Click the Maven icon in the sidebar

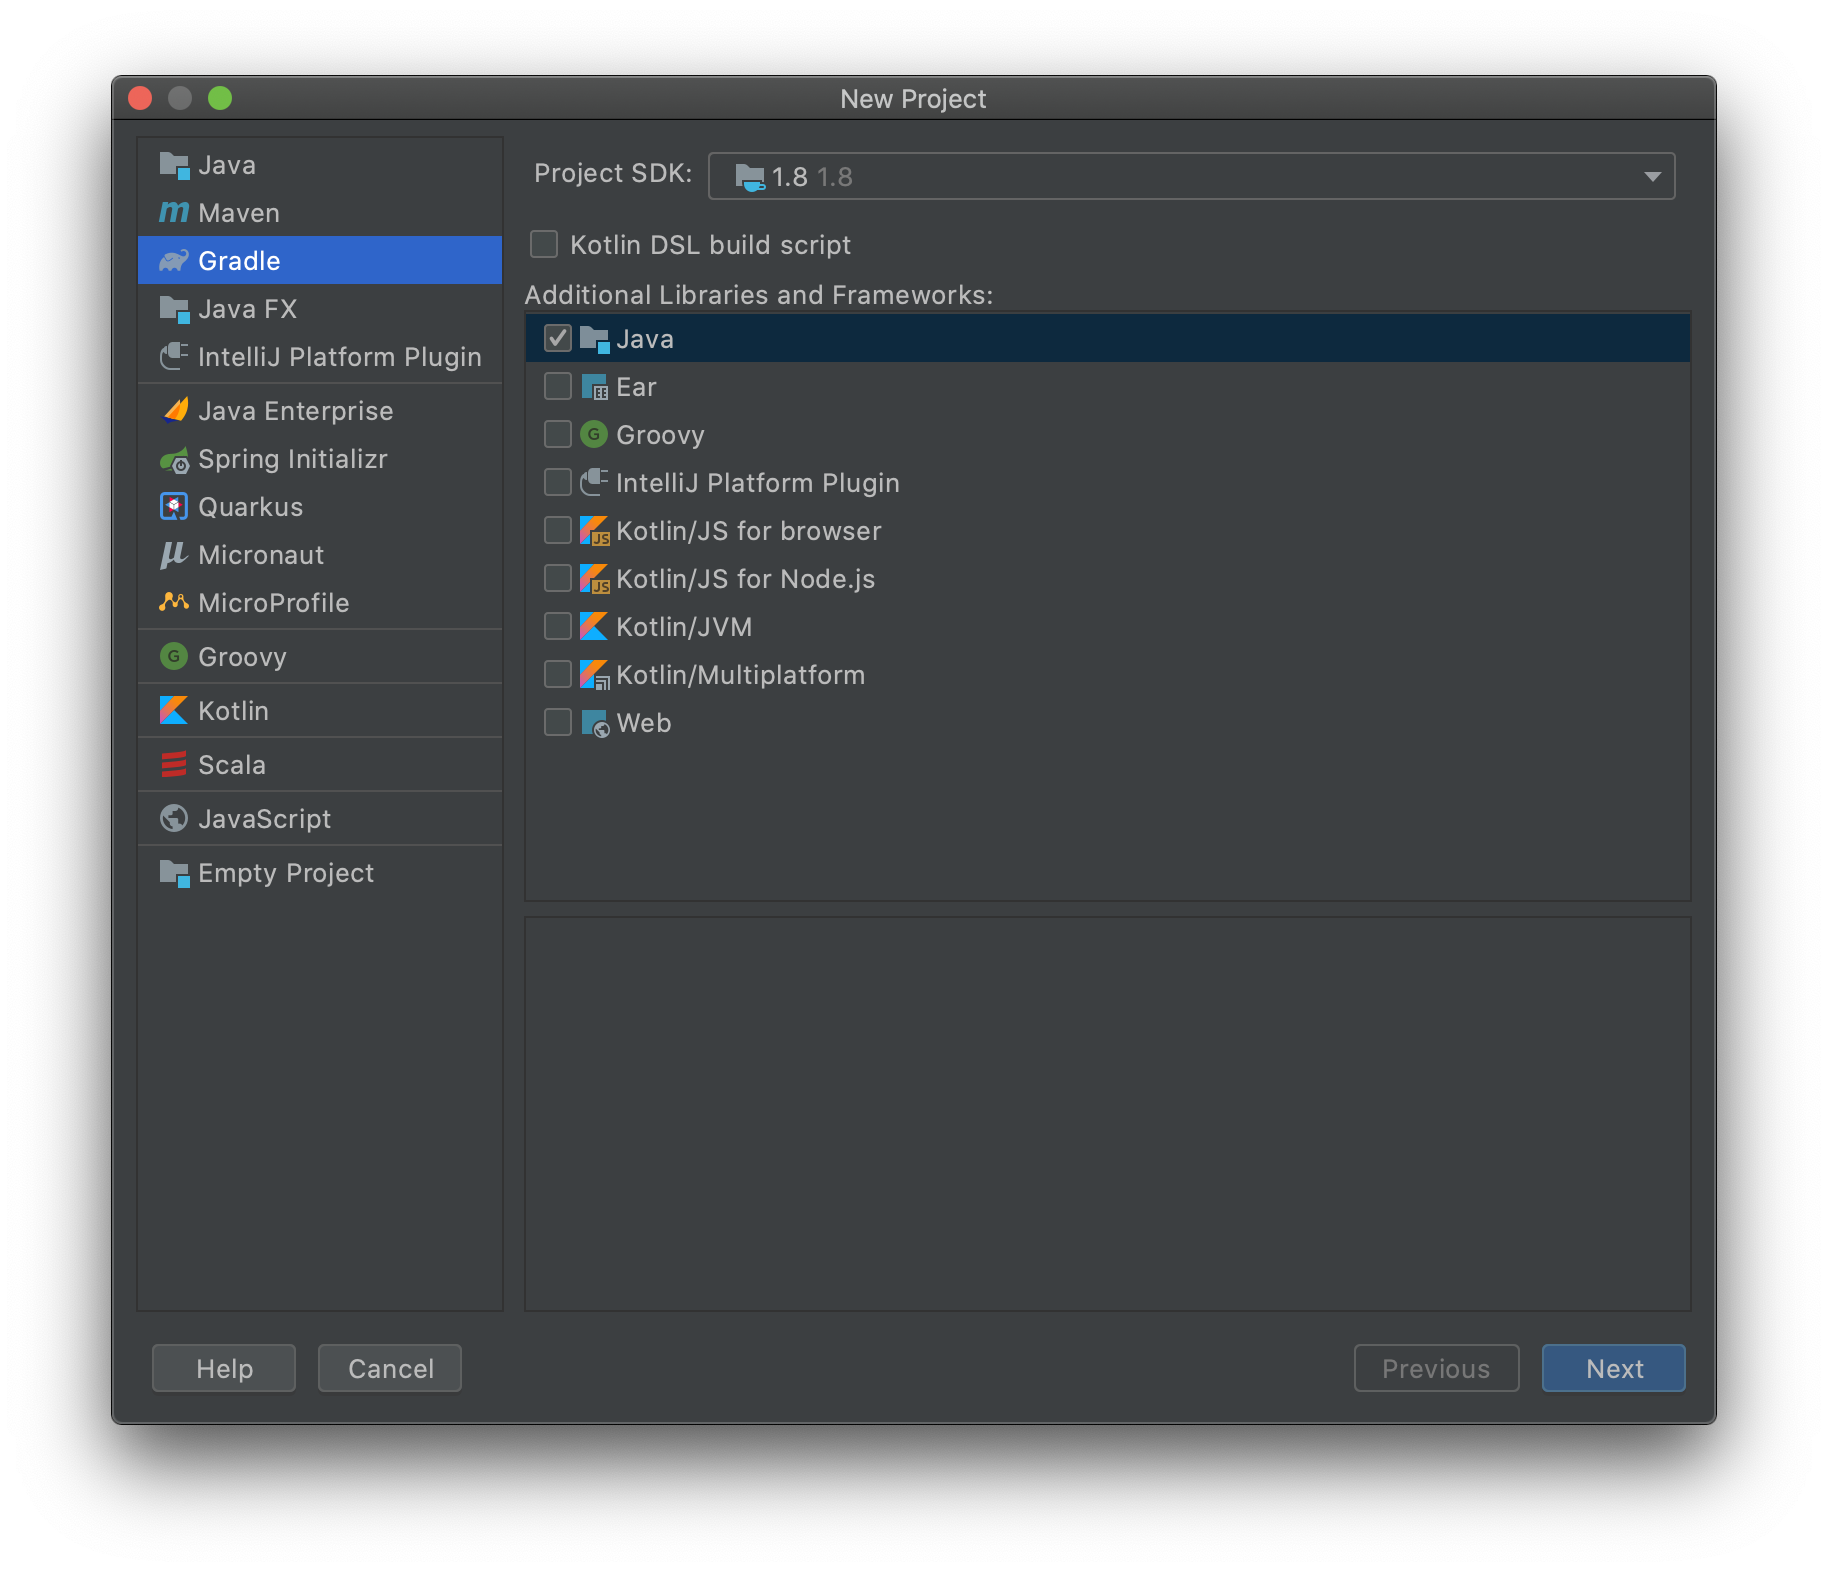174,213
